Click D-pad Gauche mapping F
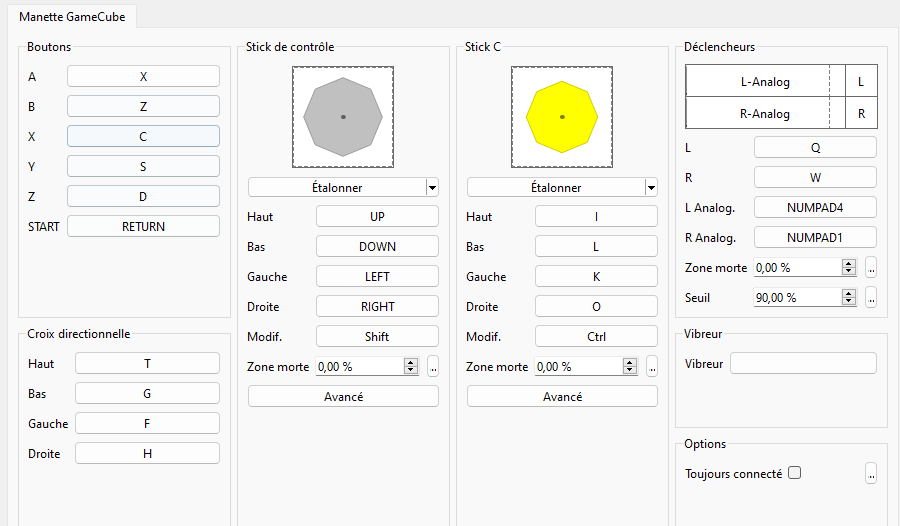900x526 pixels. click(147, 423)
